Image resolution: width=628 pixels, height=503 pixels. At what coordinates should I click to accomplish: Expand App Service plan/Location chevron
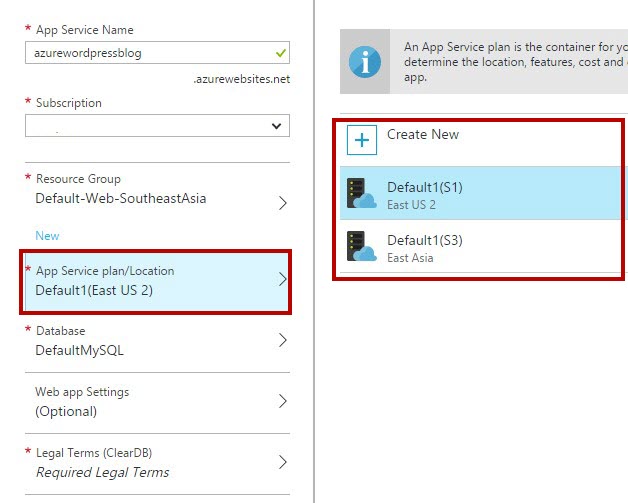pyautogui.click(x=283, y=279)
